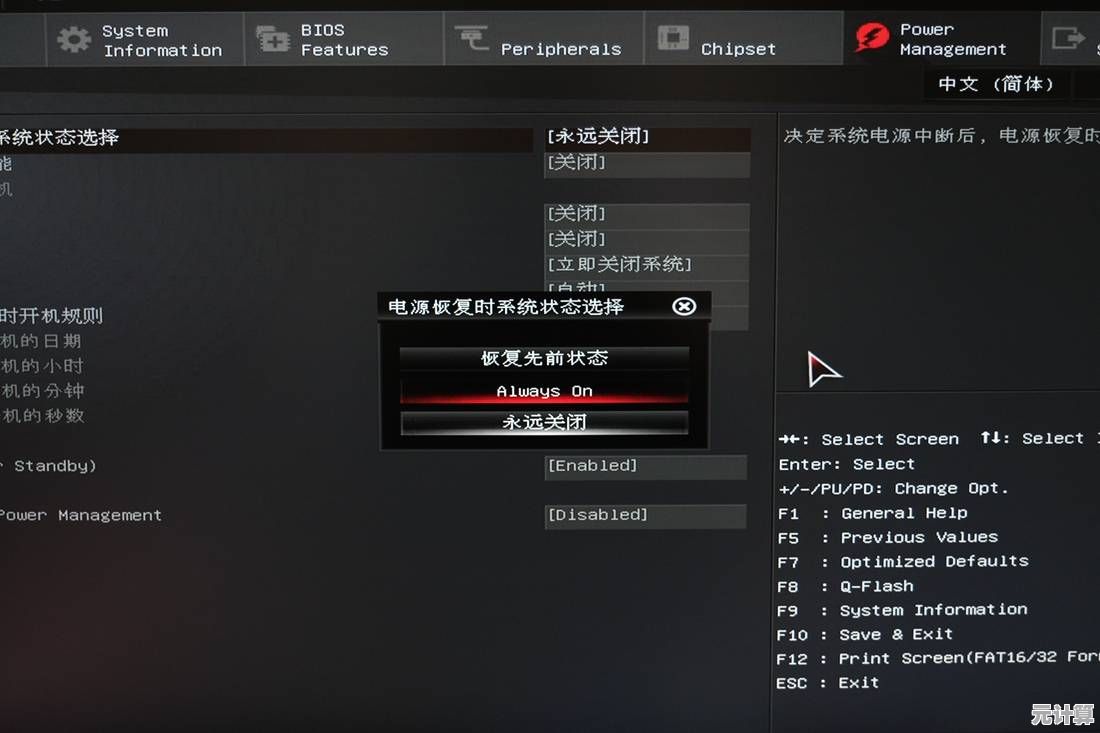Click the 中文（简体）language button

(996, 84)
